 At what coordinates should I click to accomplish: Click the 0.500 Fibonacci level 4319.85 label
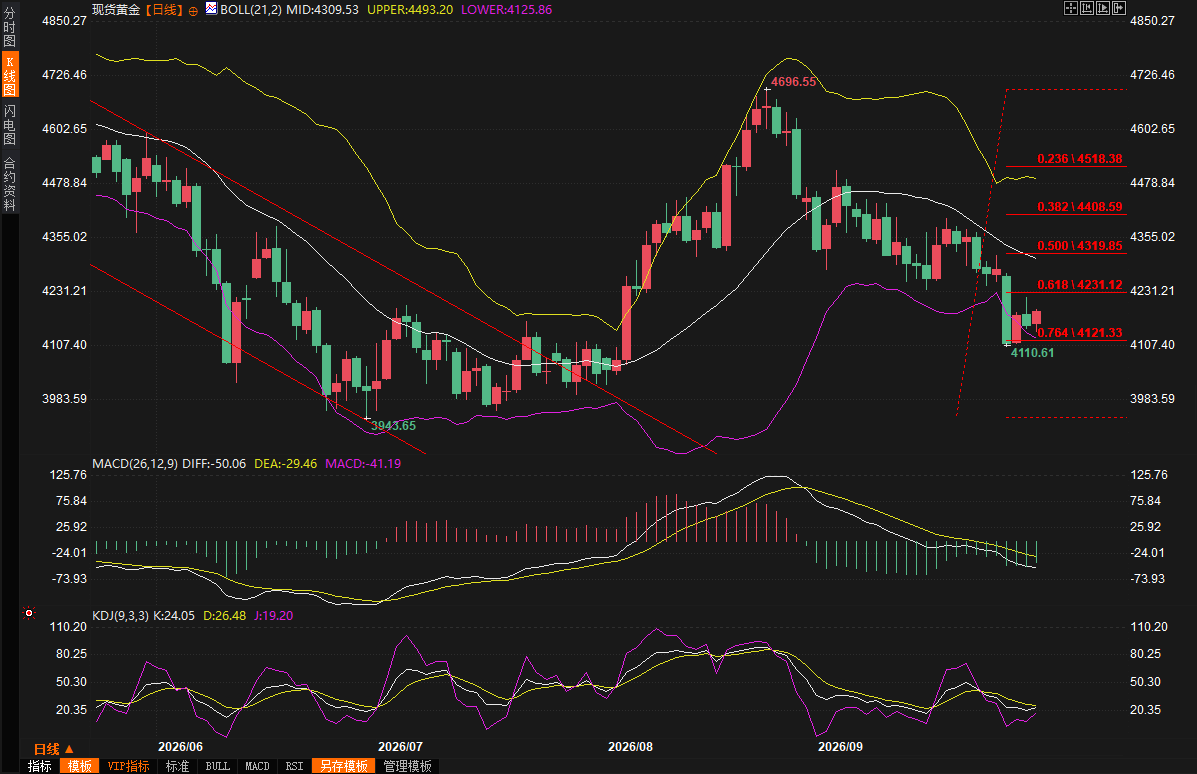1079,246
